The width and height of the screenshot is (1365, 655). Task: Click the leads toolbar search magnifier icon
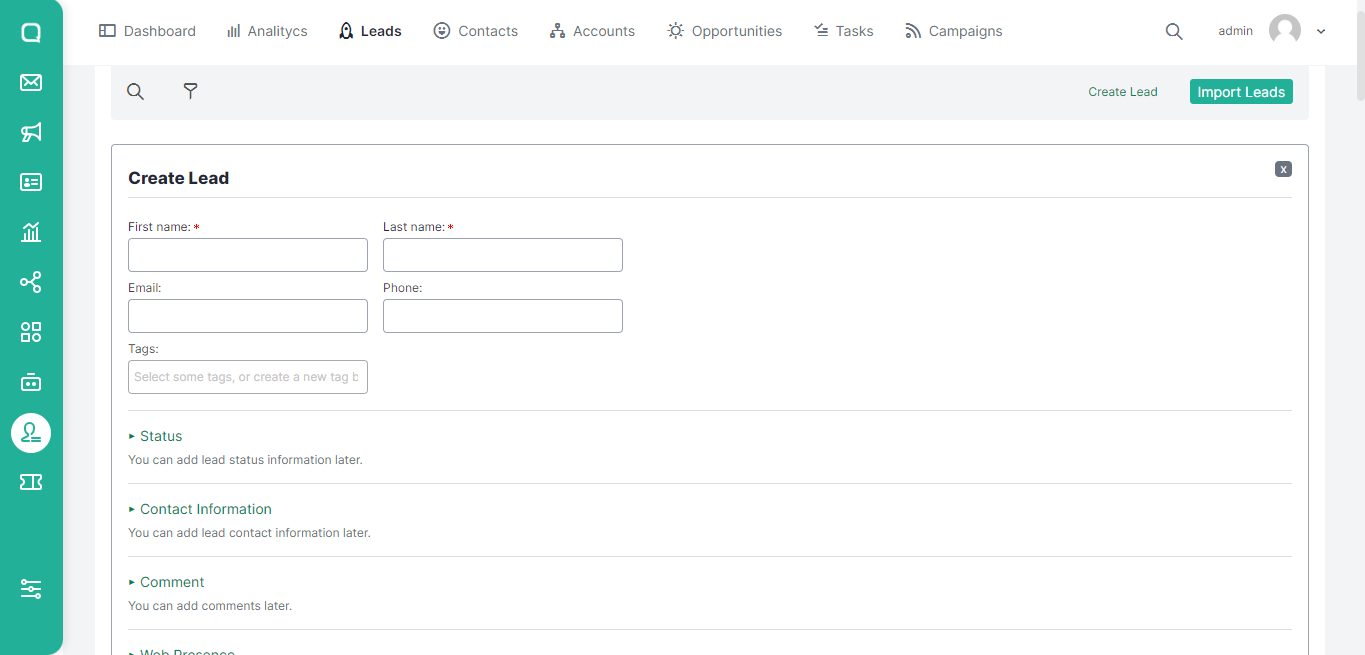click(x=135, y=91)
